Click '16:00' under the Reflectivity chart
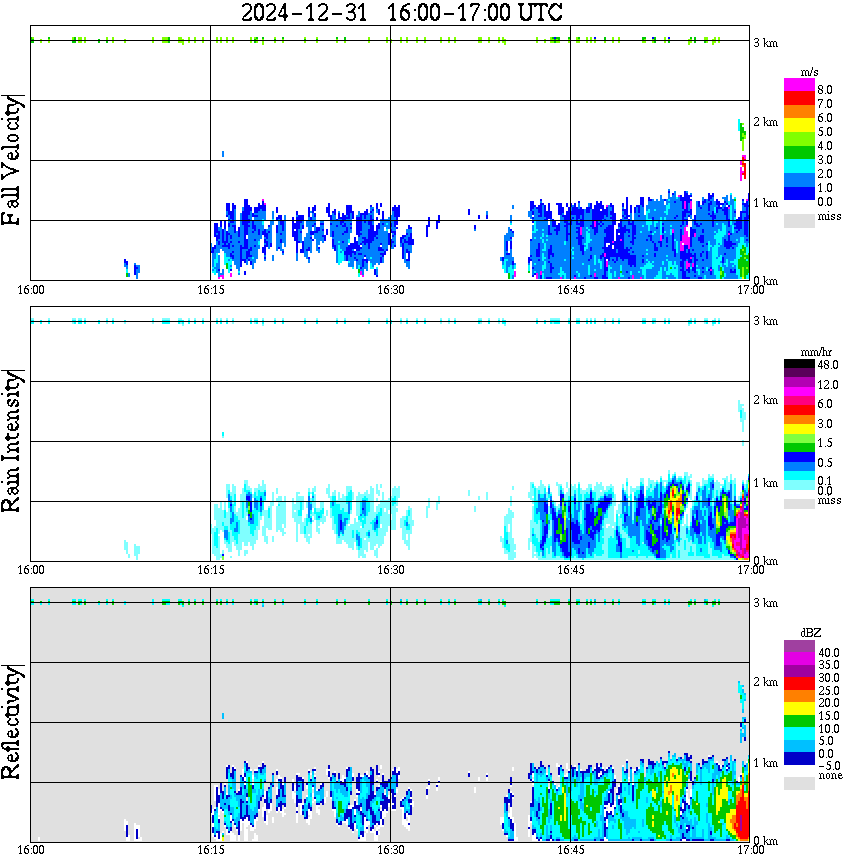 (31, 850)
